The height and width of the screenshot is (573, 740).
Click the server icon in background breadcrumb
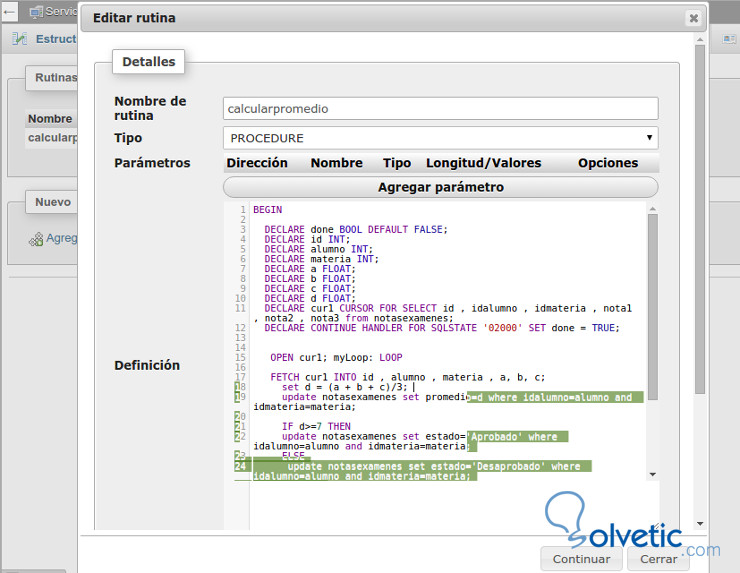(36, 12)
